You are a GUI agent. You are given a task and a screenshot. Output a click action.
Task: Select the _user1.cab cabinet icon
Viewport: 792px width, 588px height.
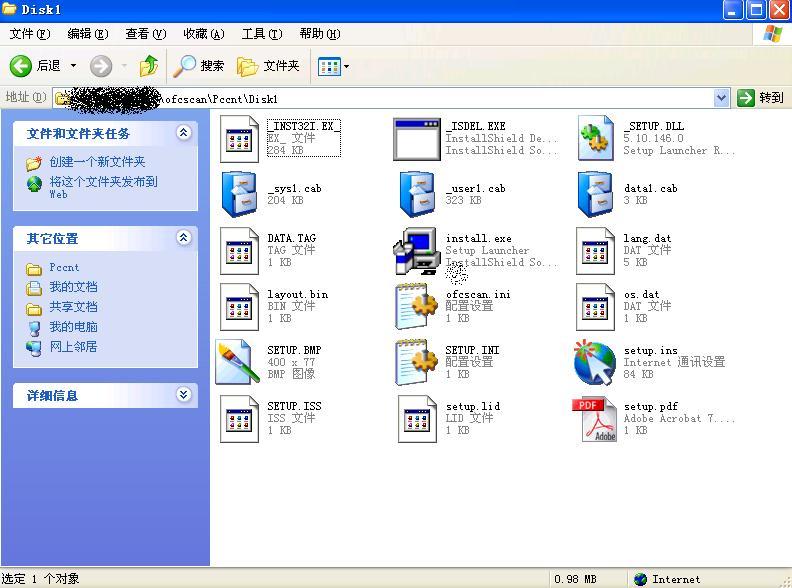tap(417, 194)
